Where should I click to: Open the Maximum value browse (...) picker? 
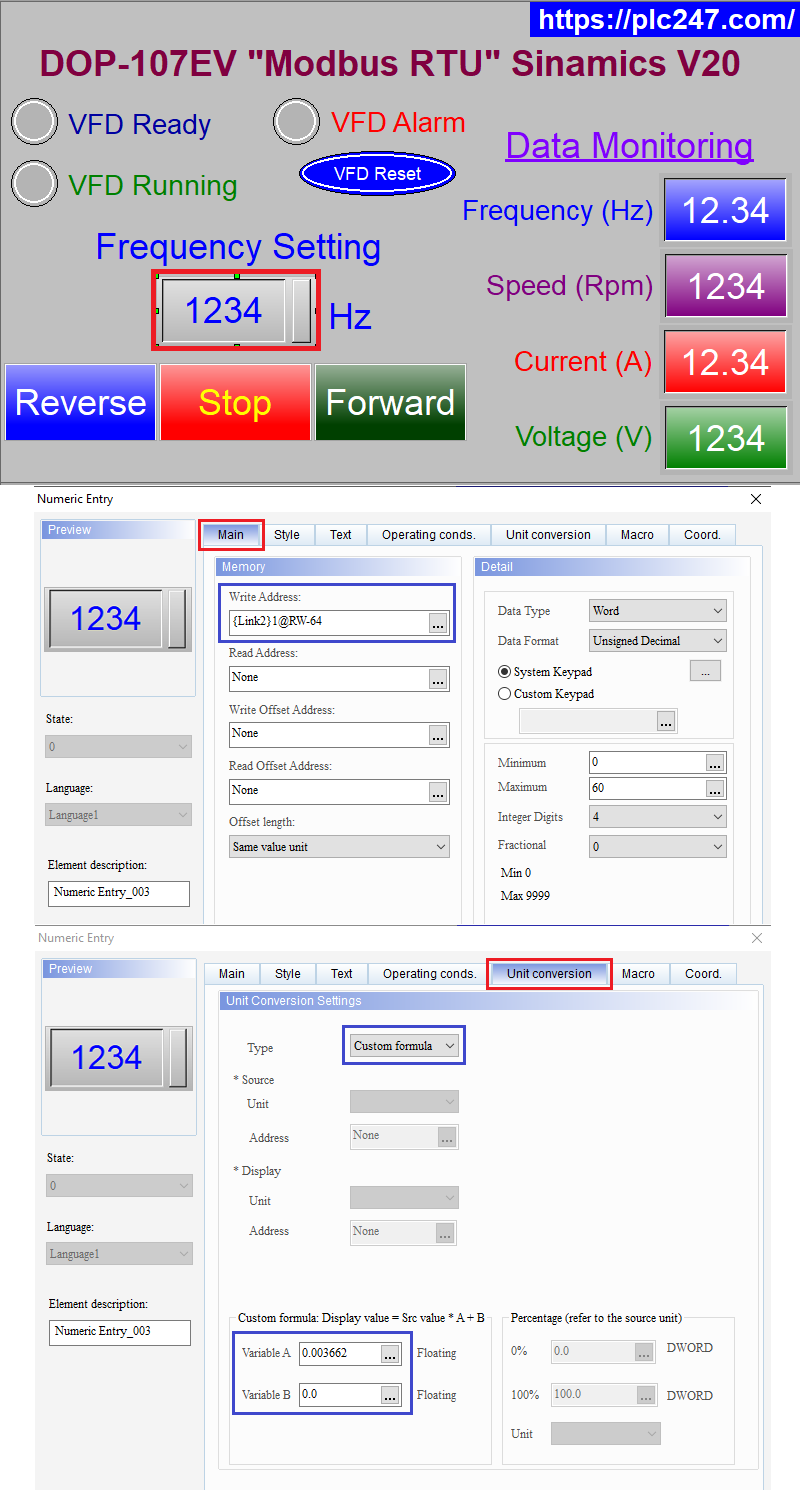714,788
